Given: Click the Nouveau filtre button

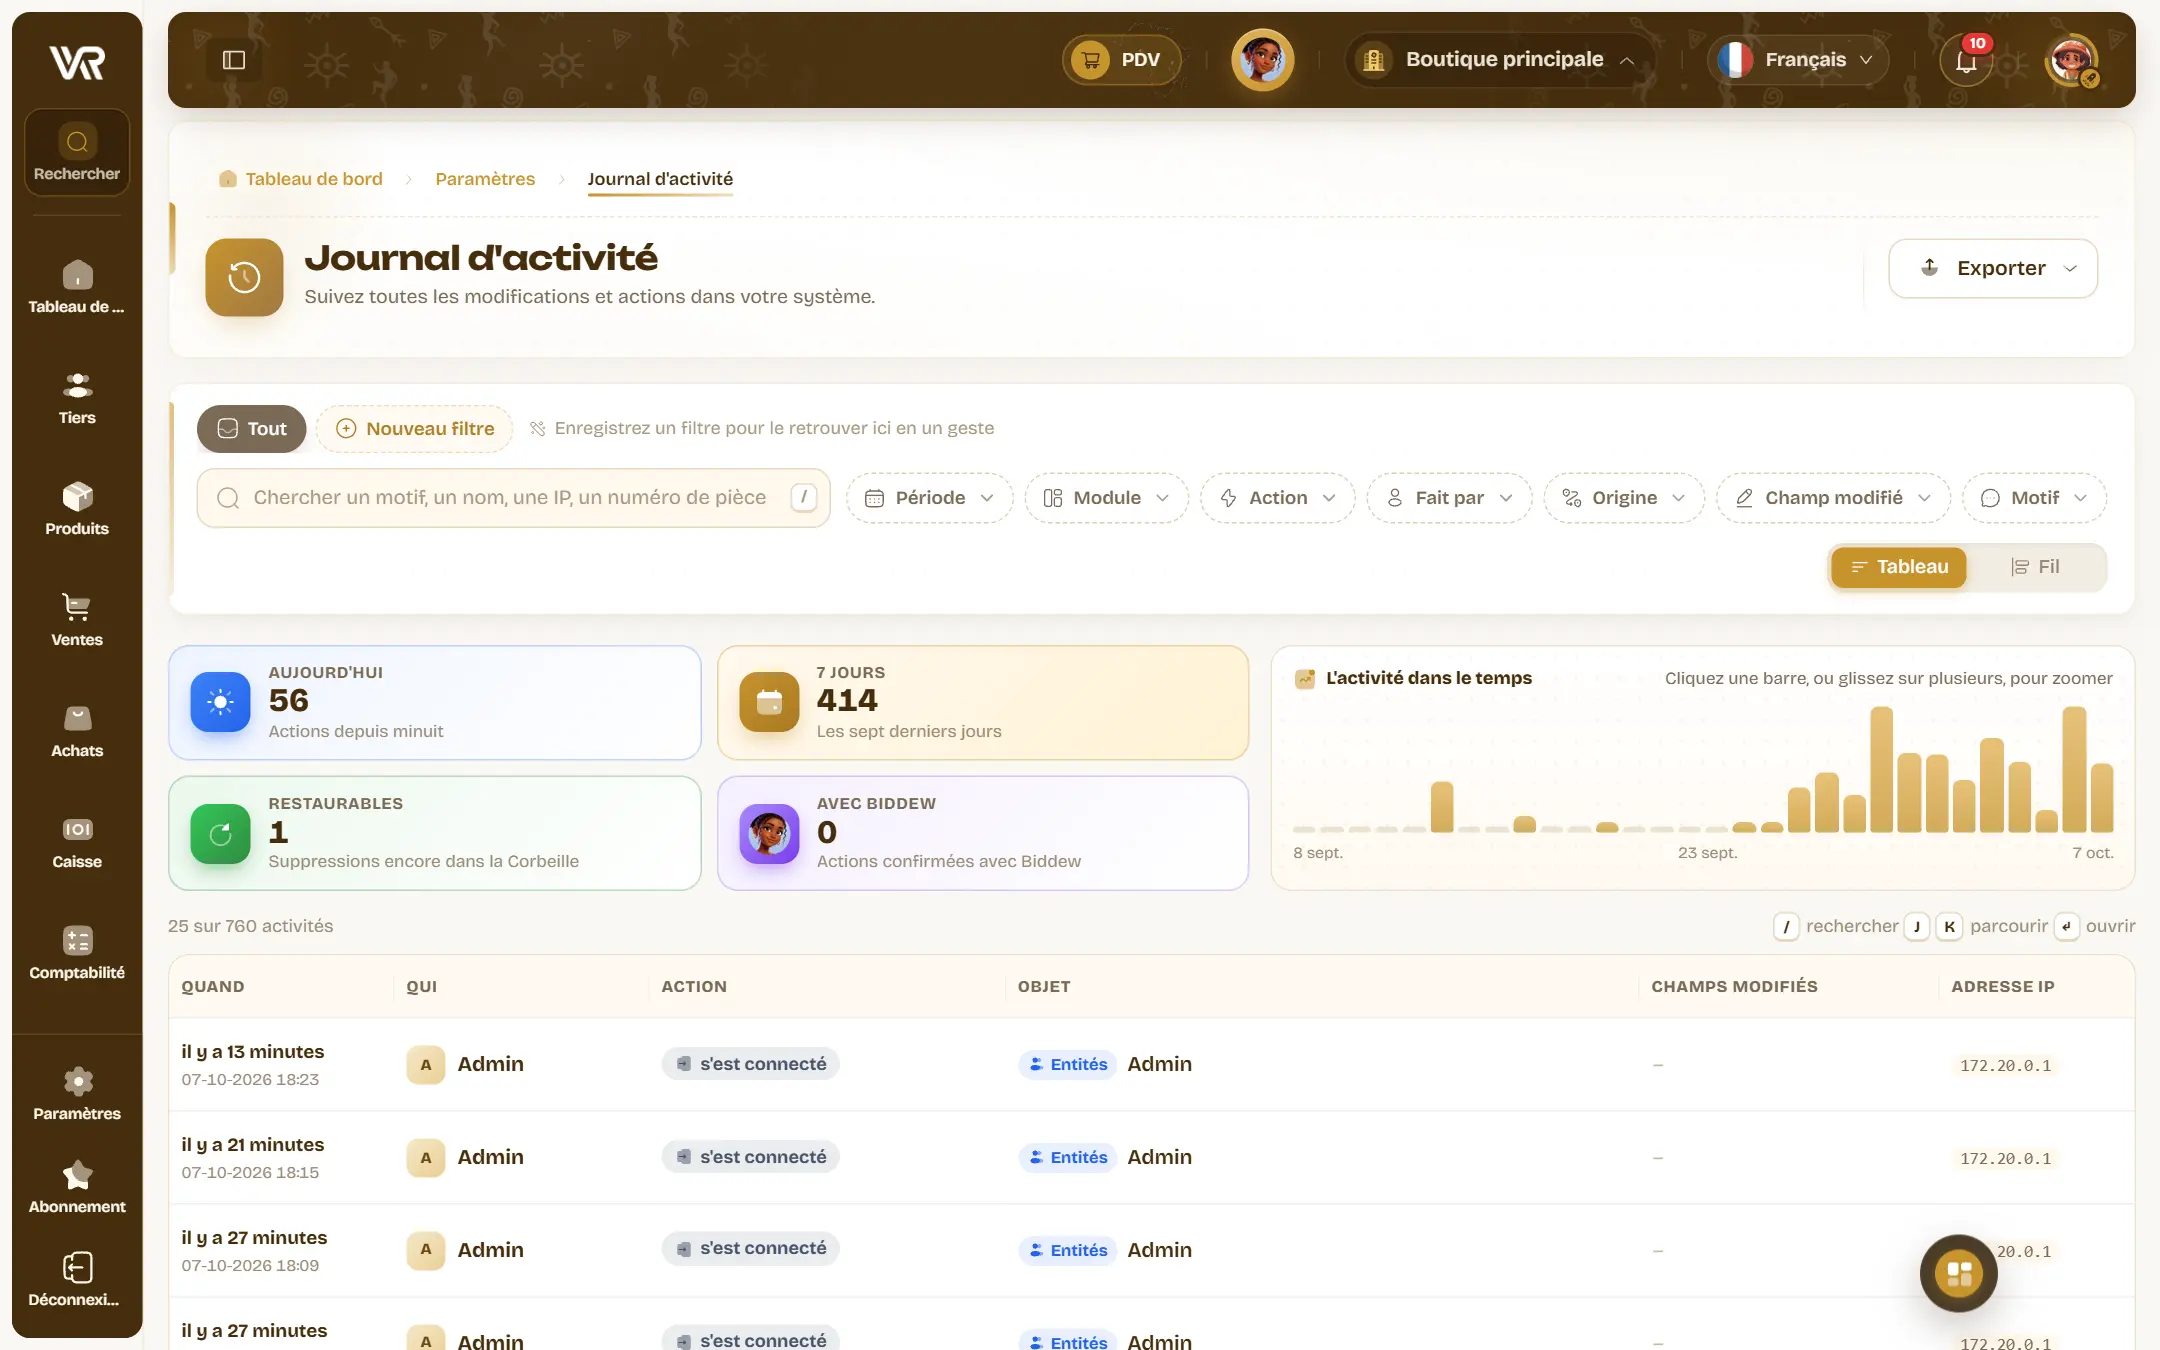Looking at the screenshot, I should 415,429.
